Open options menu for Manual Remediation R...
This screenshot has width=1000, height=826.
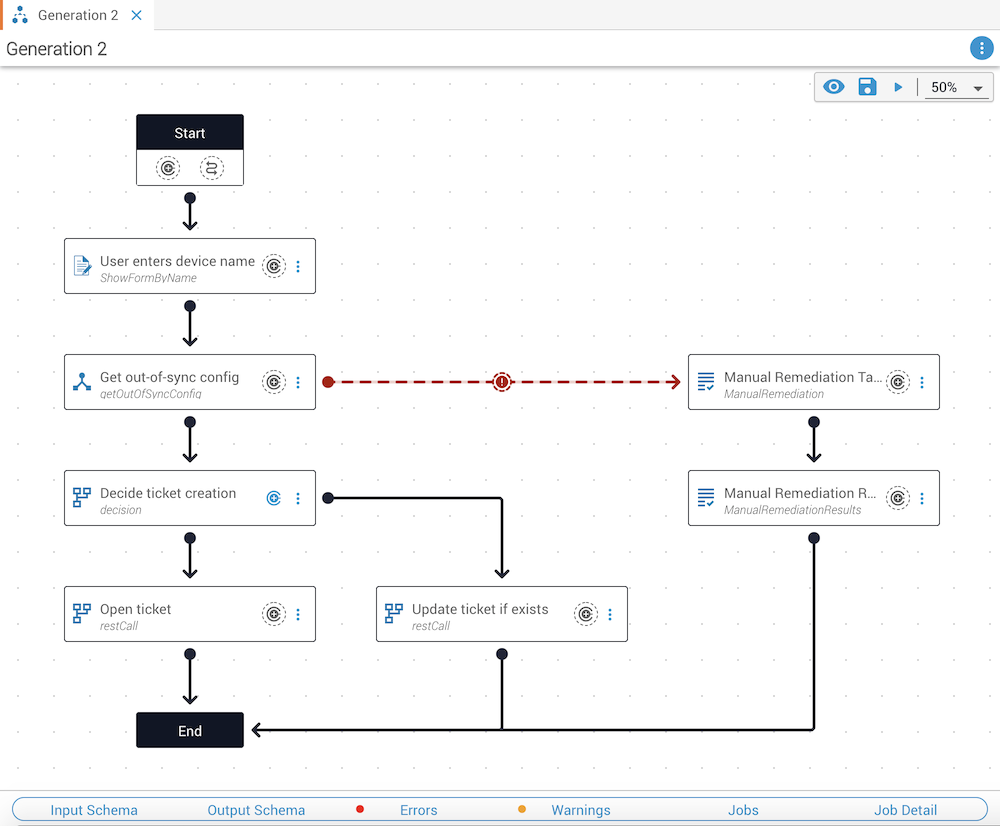(922, 499)
